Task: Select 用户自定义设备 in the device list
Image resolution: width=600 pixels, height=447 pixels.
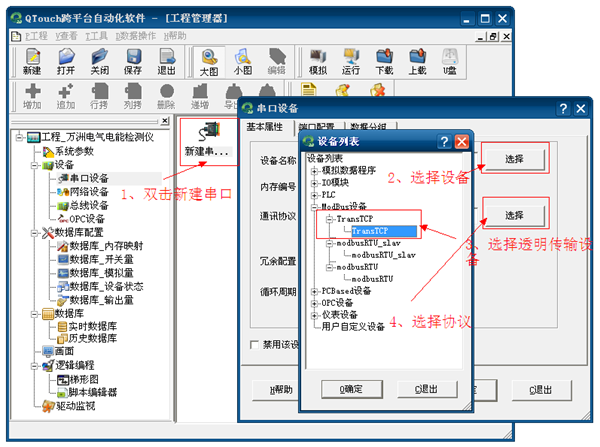Action: [x=353, y=327]
